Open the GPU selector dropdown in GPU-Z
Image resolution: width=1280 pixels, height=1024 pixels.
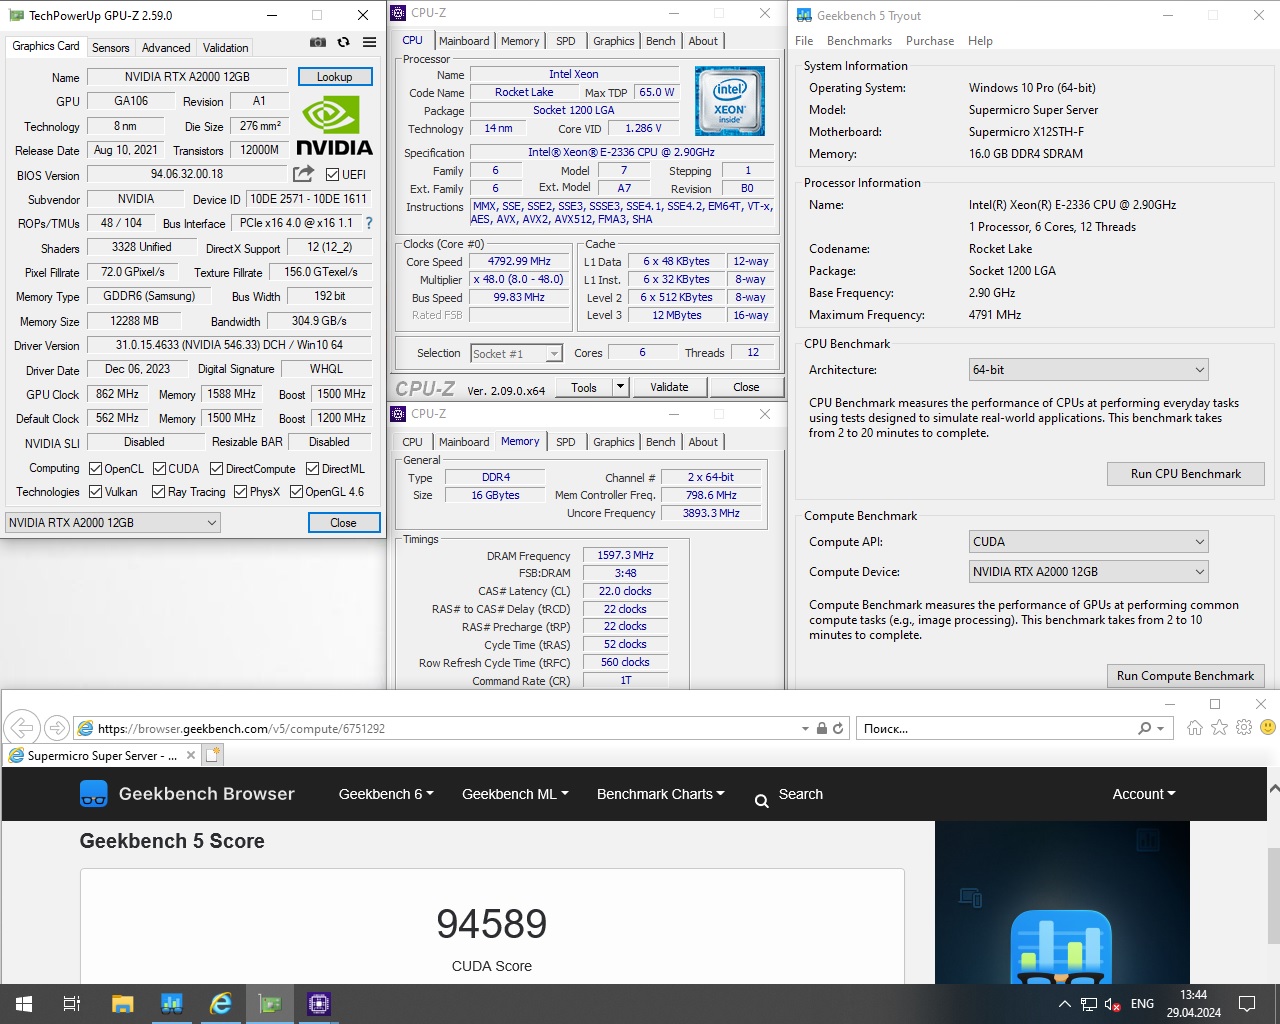point(112,522)
